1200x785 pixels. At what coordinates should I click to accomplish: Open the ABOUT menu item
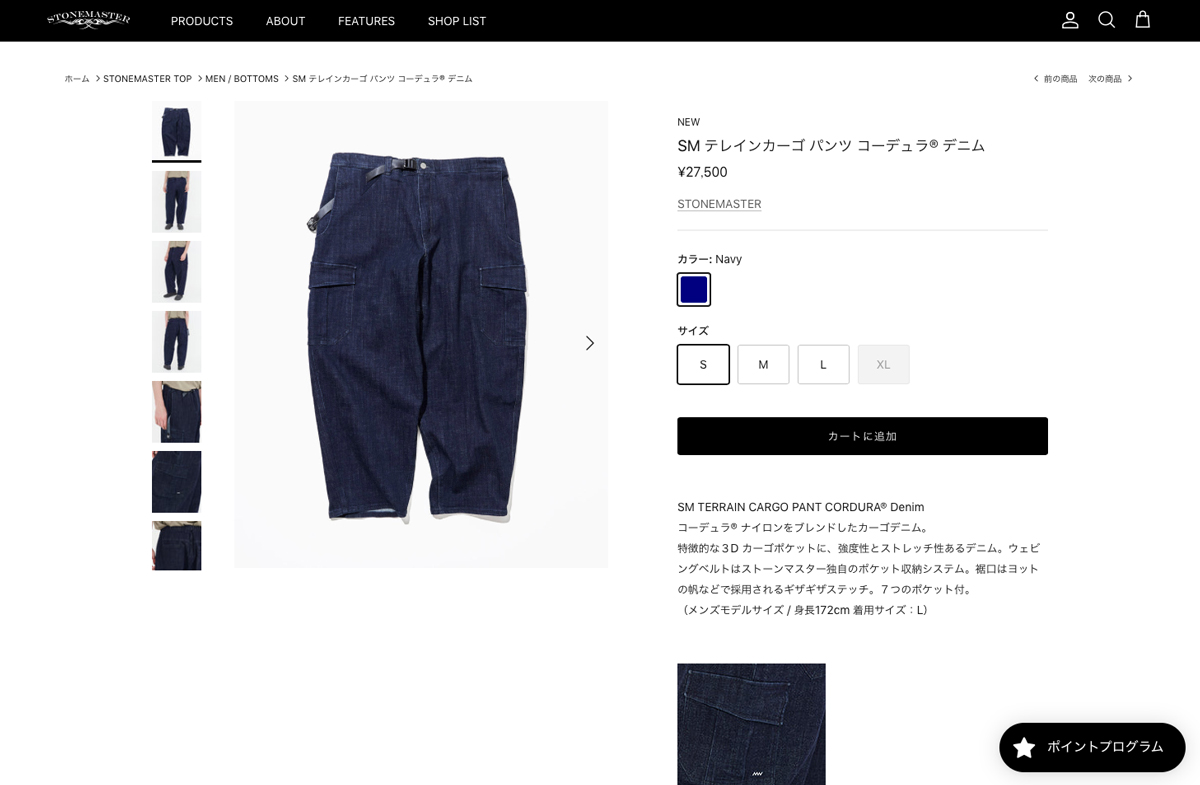coord(285,21)
